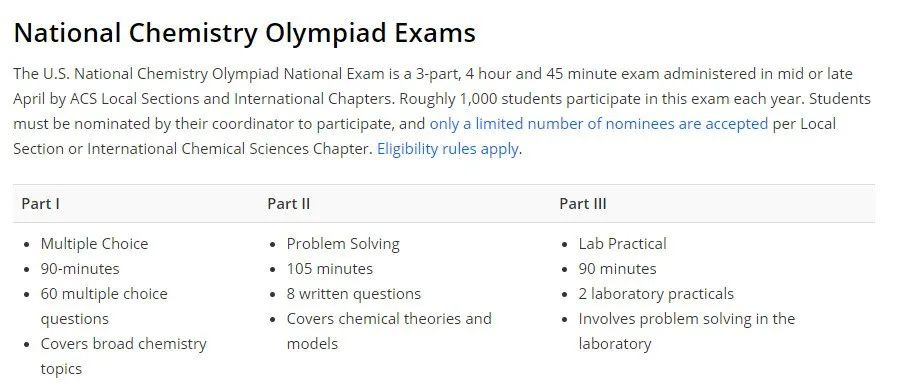The image size is (900, 389).
Task: Click the Covers broad chemistry topics item
Action: pyautogui.click(x=123, y=356)
